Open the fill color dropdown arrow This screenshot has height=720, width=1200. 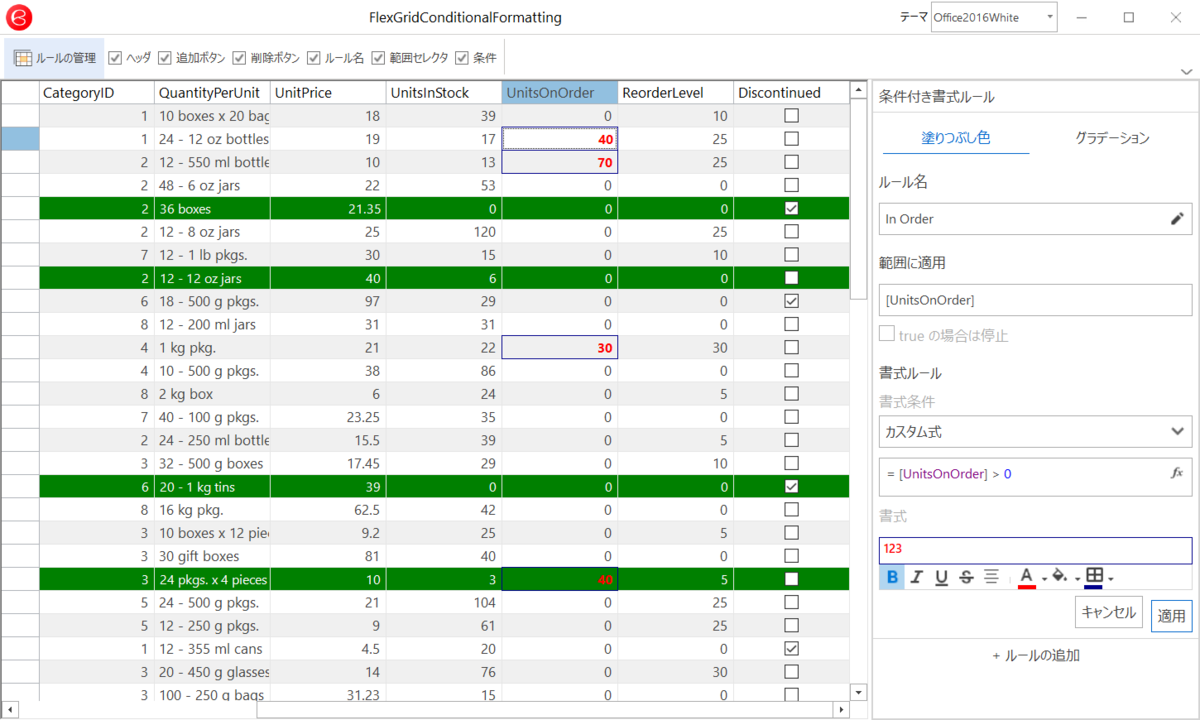[1077, 578]
